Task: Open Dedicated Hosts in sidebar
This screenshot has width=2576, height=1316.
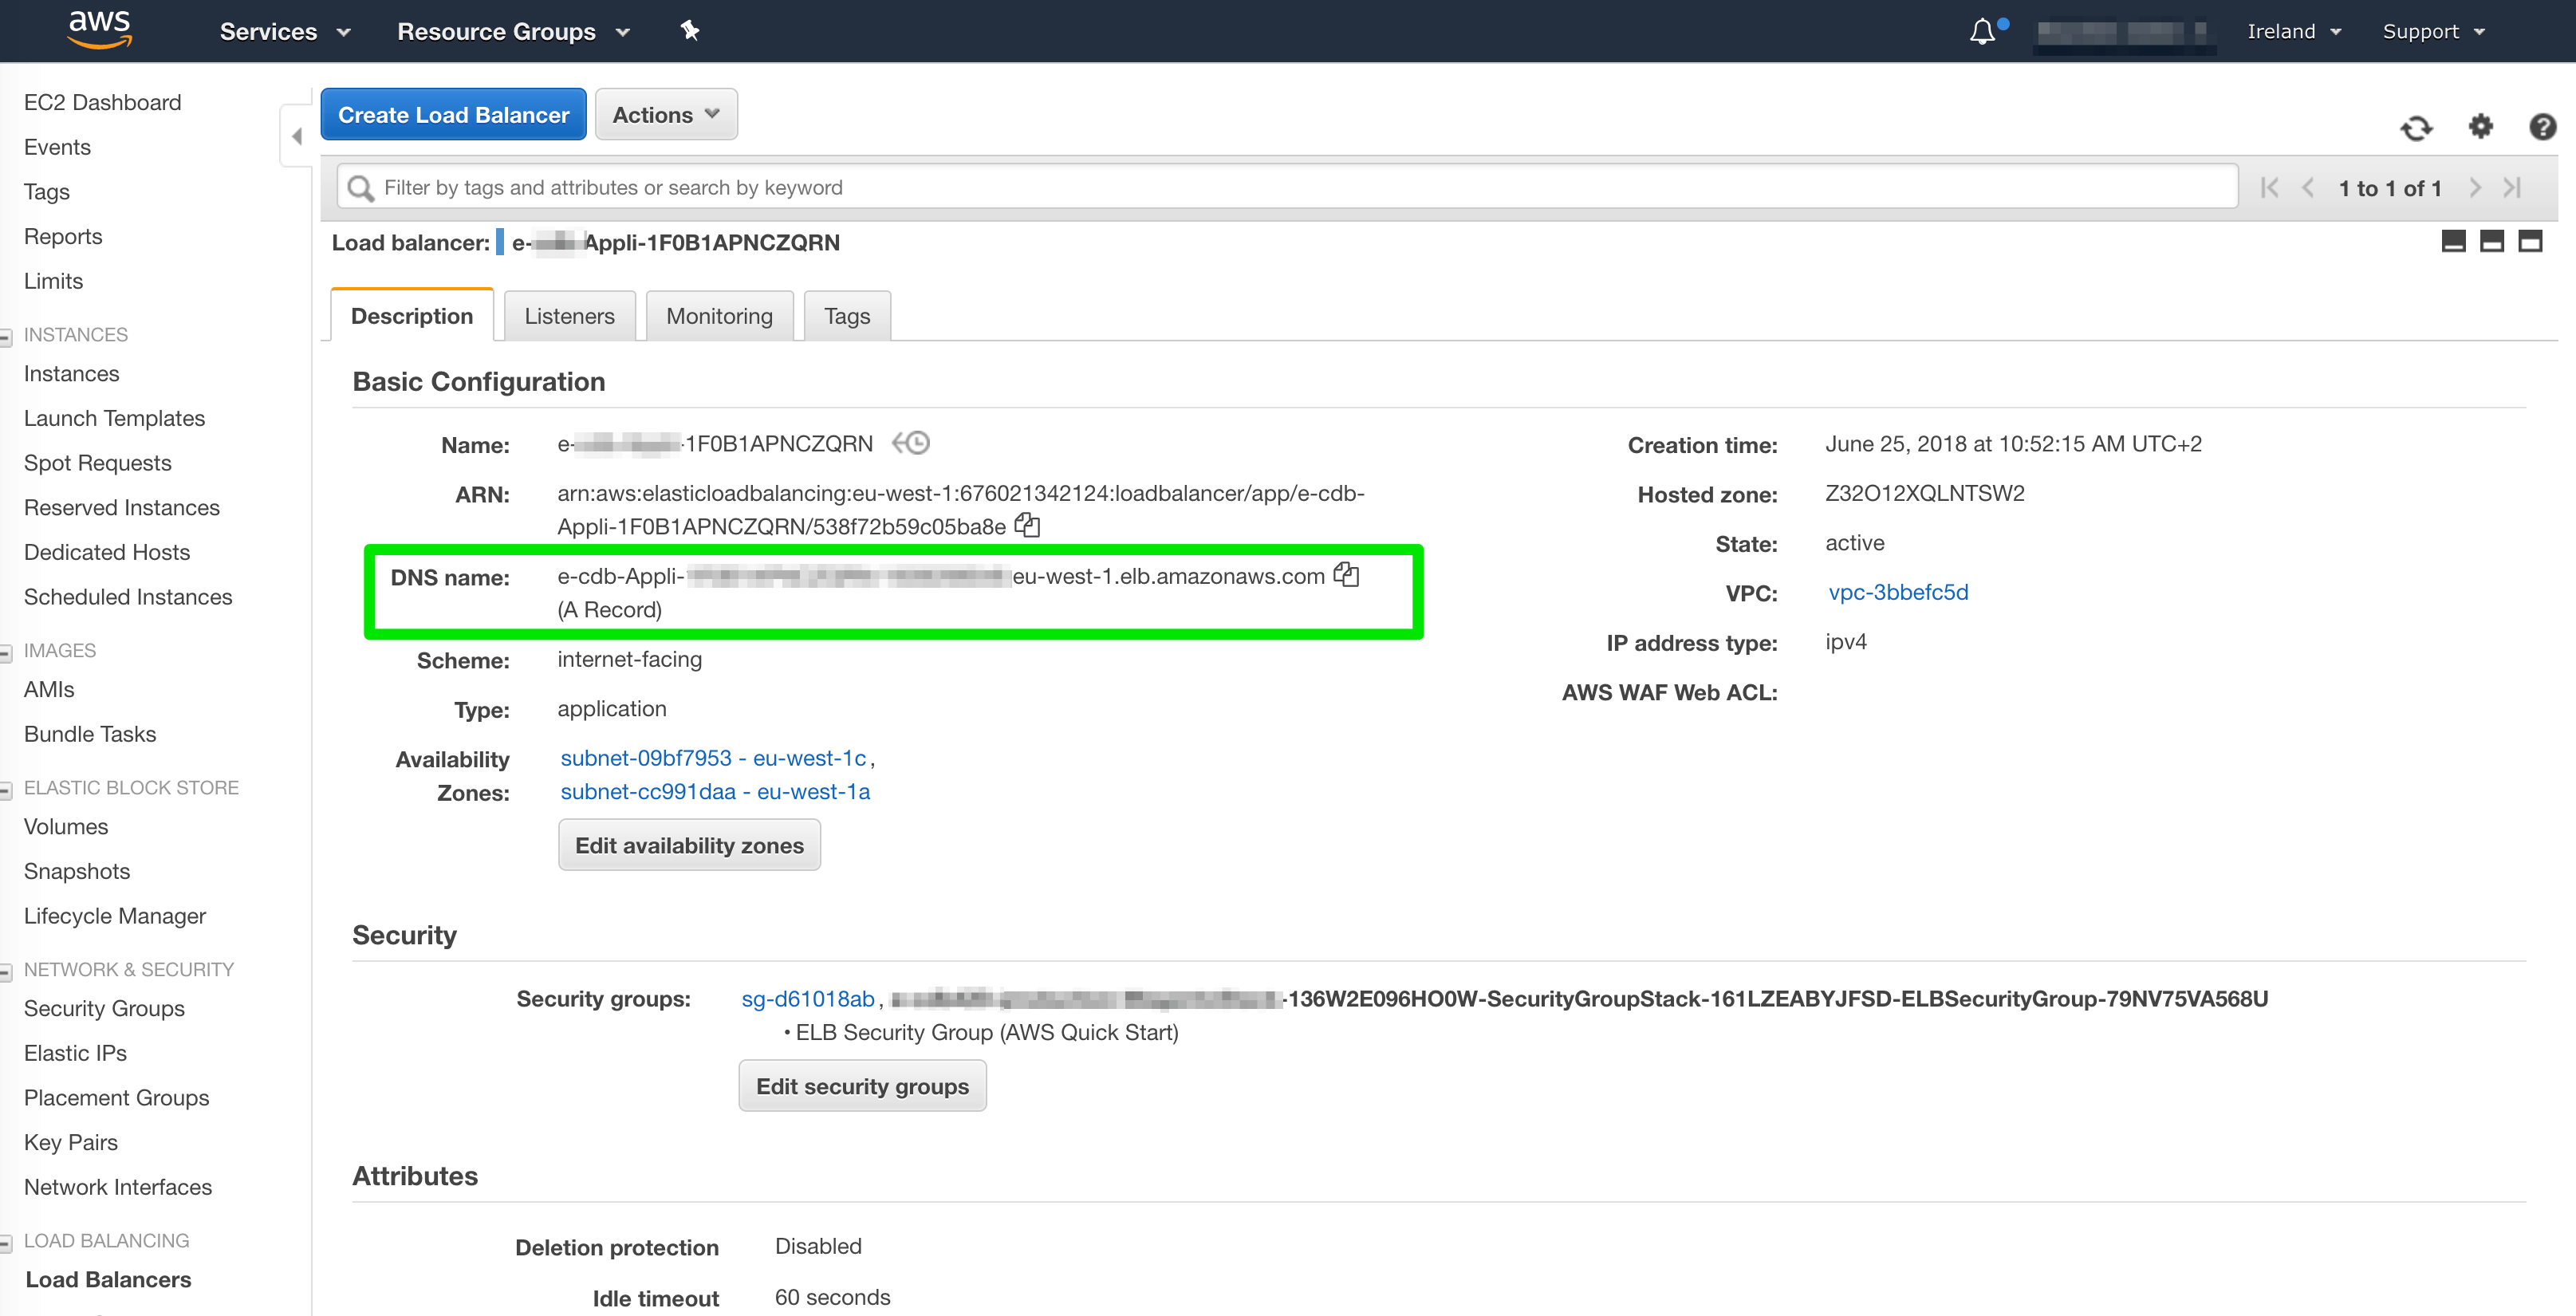Action: [106, 552]
